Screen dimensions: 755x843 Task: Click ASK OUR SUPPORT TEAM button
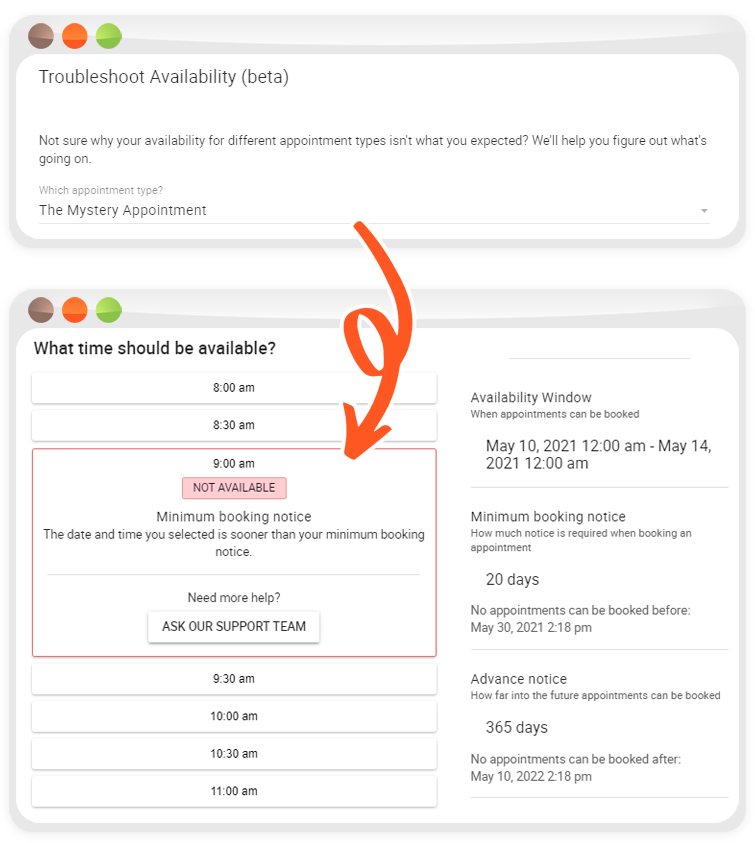(x=234, y=626)
